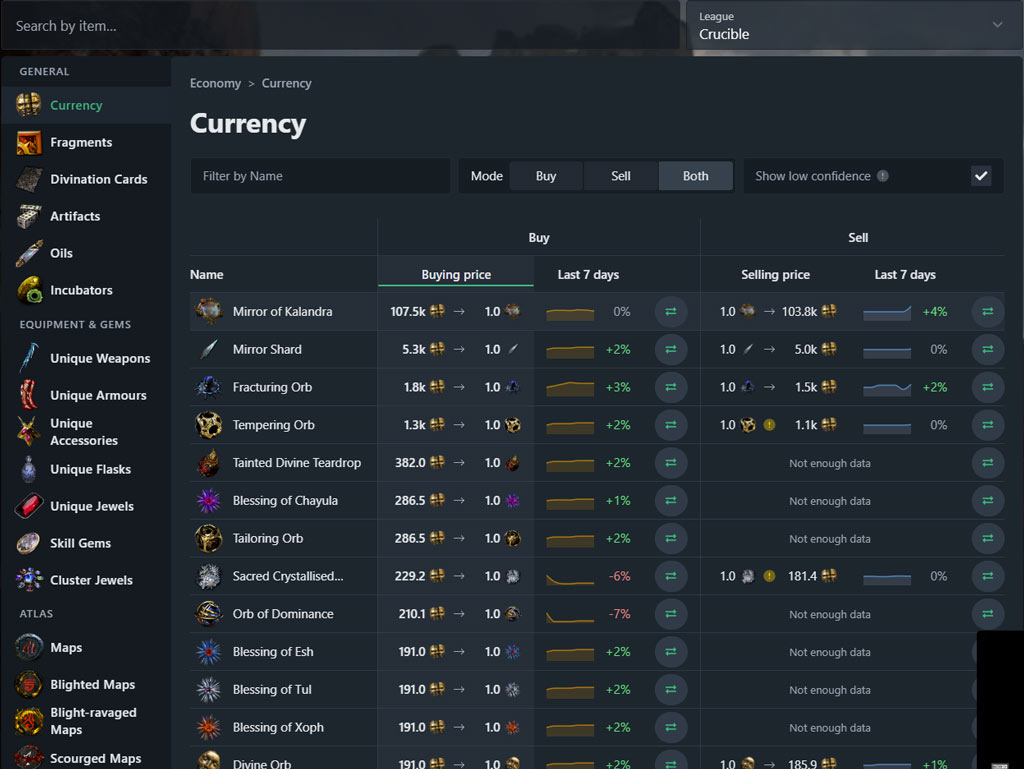This screenshot has height=769, width=1024.
Task: Click the low confidence info icon
Action: point(882,176)
